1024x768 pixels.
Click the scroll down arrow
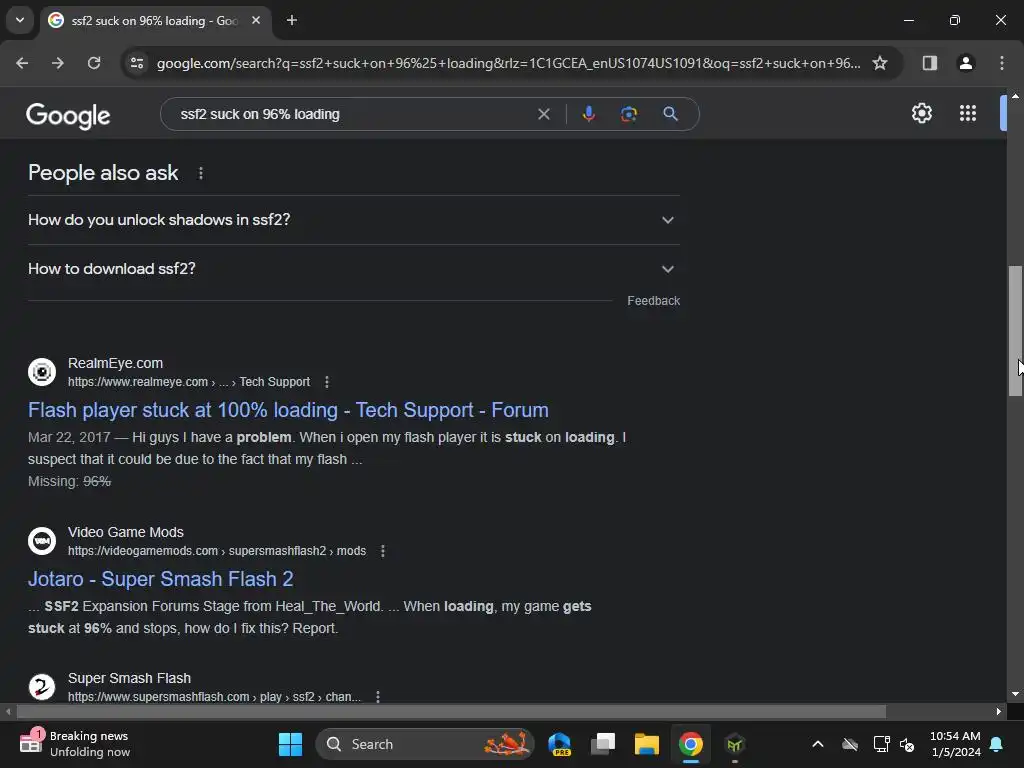tap(1015, 694)
